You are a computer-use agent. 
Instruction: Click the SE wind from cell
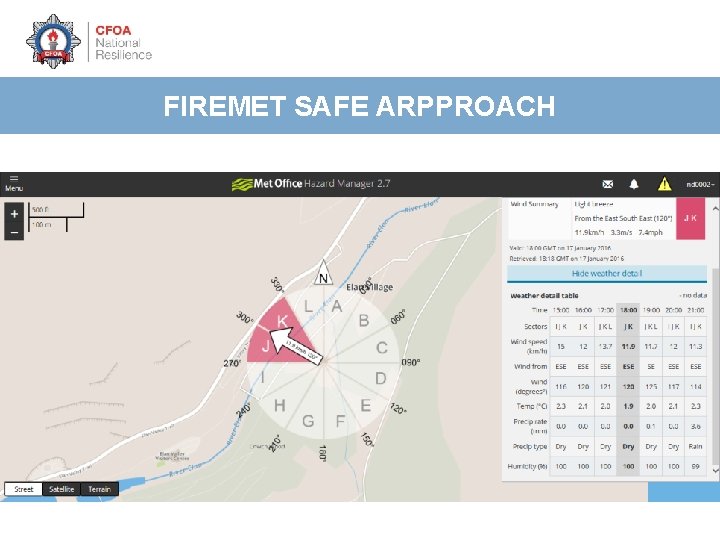651,367
